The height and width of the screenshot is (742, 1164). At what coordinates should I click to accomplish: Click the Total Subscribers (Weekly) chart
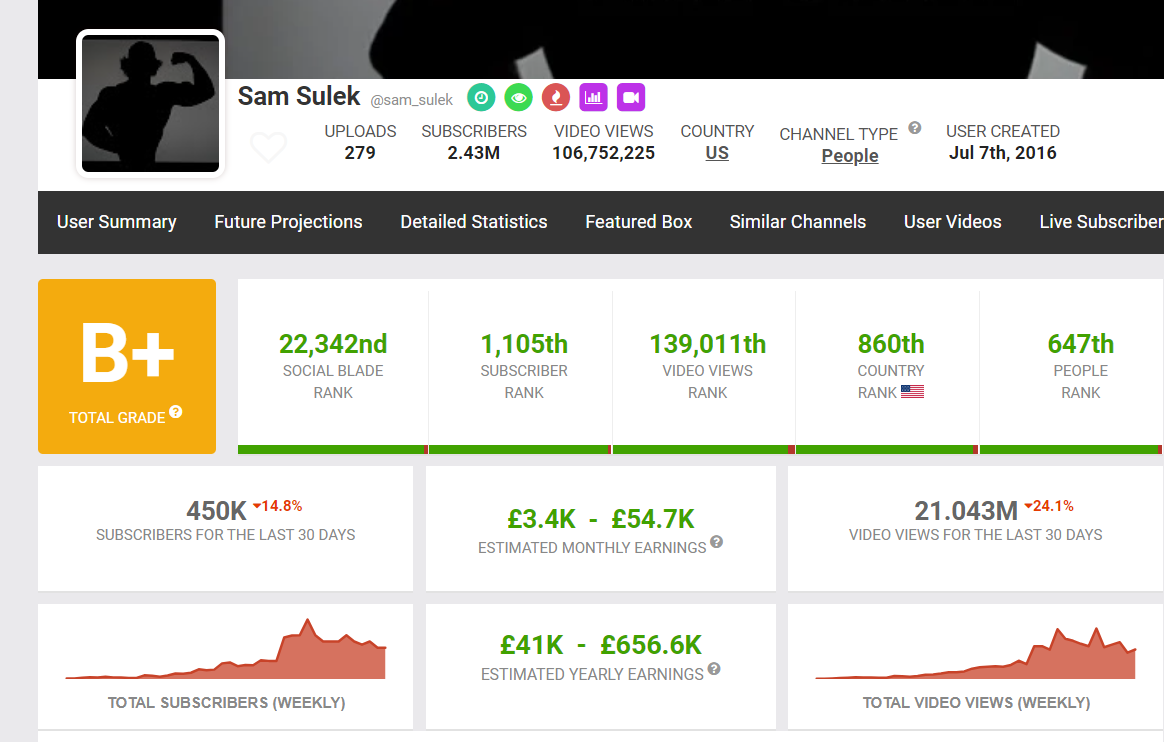pos(226,649)
